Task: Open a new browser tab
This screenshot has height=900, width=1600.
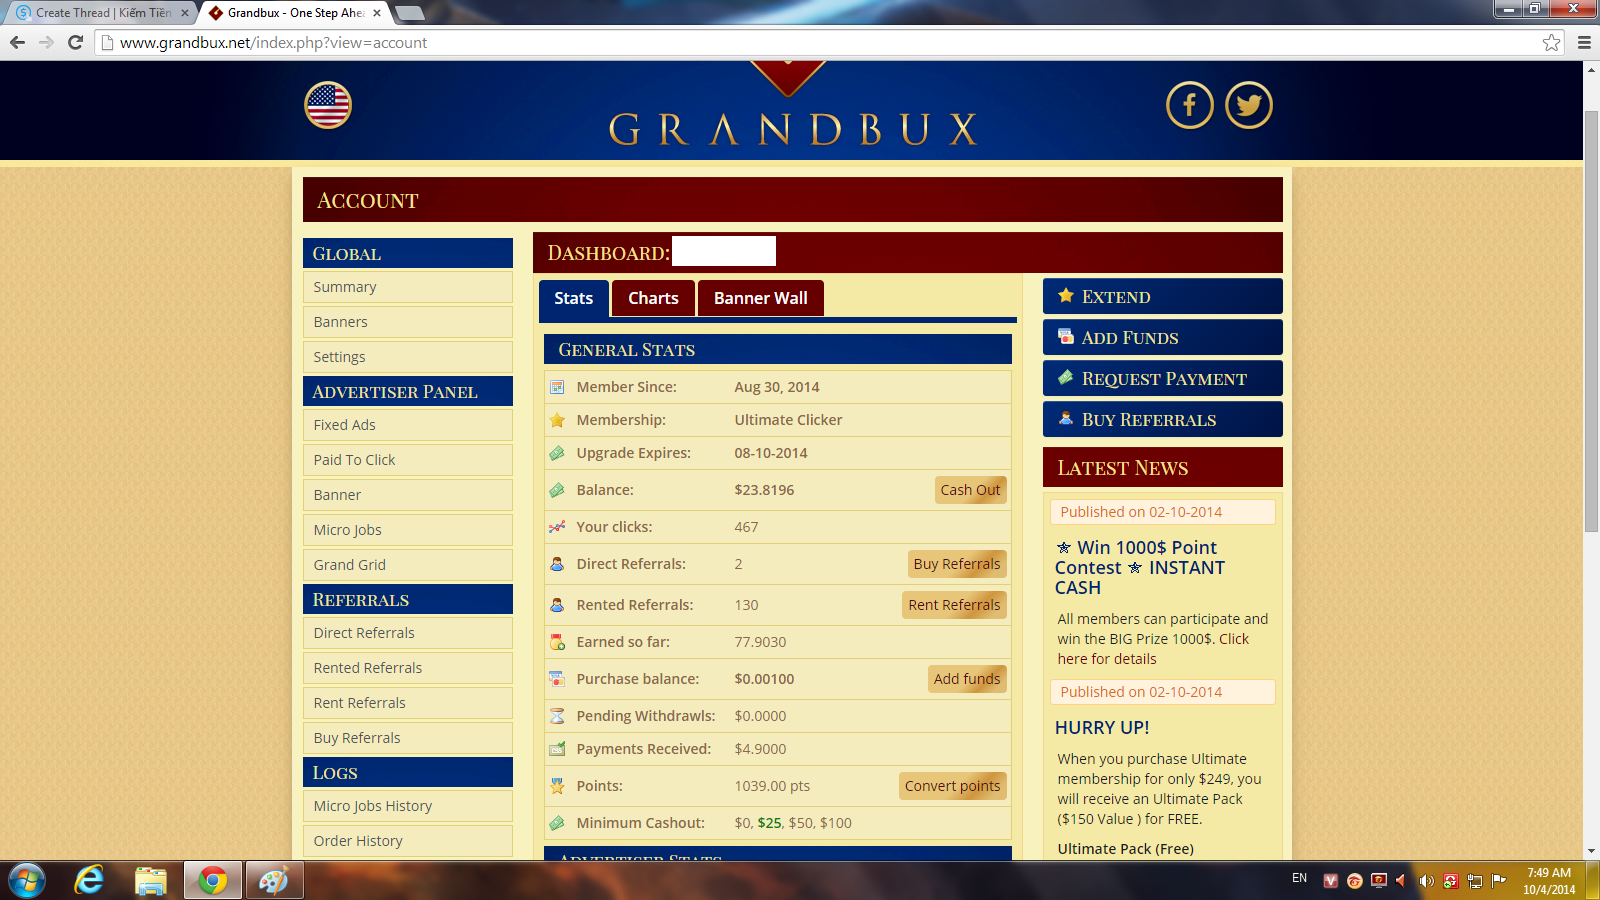Action: point(409,13)
